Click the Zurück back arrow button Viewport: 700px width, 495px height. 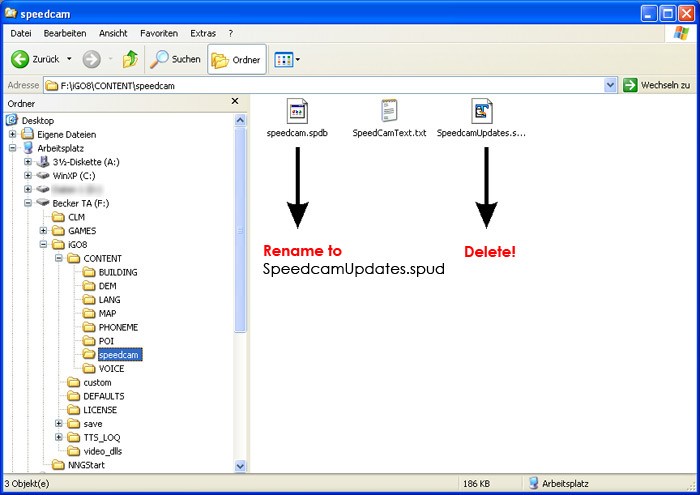coord(36,59)
